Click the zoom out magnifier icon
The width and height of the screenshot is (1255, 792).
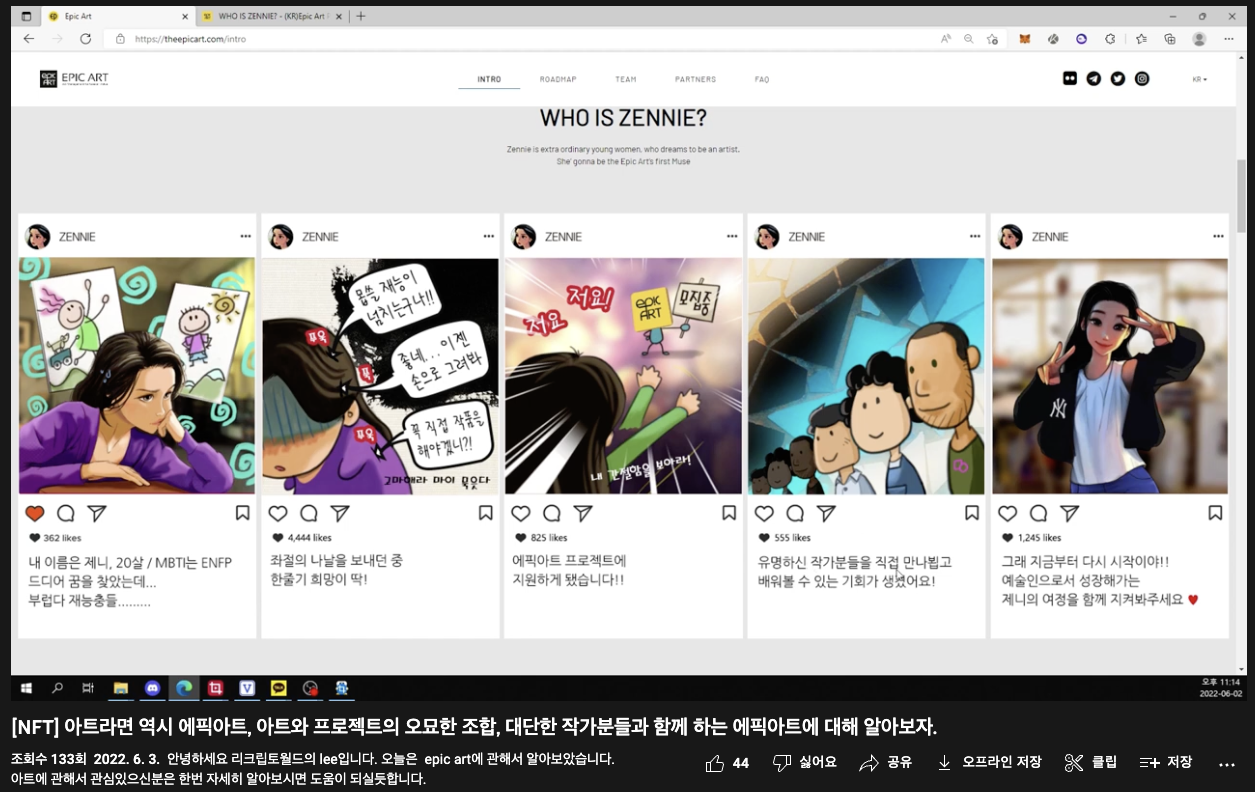(968, 39)
